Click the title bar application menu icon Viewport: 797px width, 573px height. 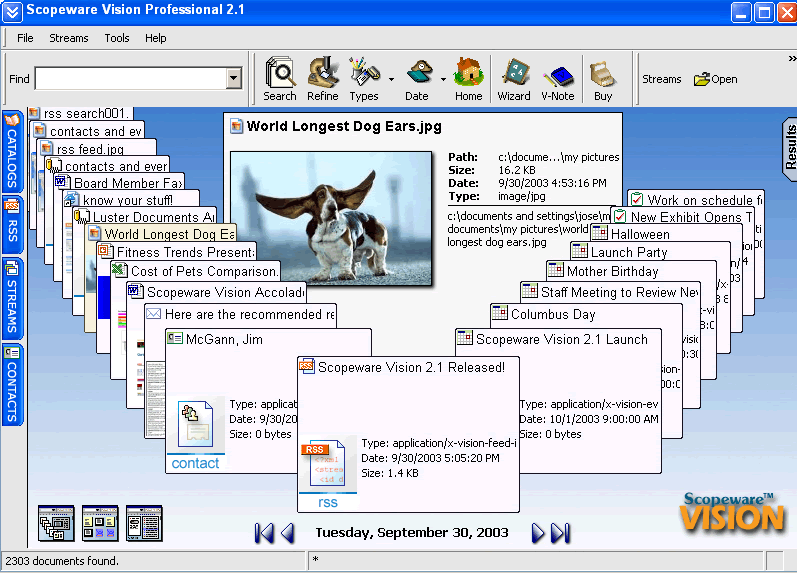point(12,12)
